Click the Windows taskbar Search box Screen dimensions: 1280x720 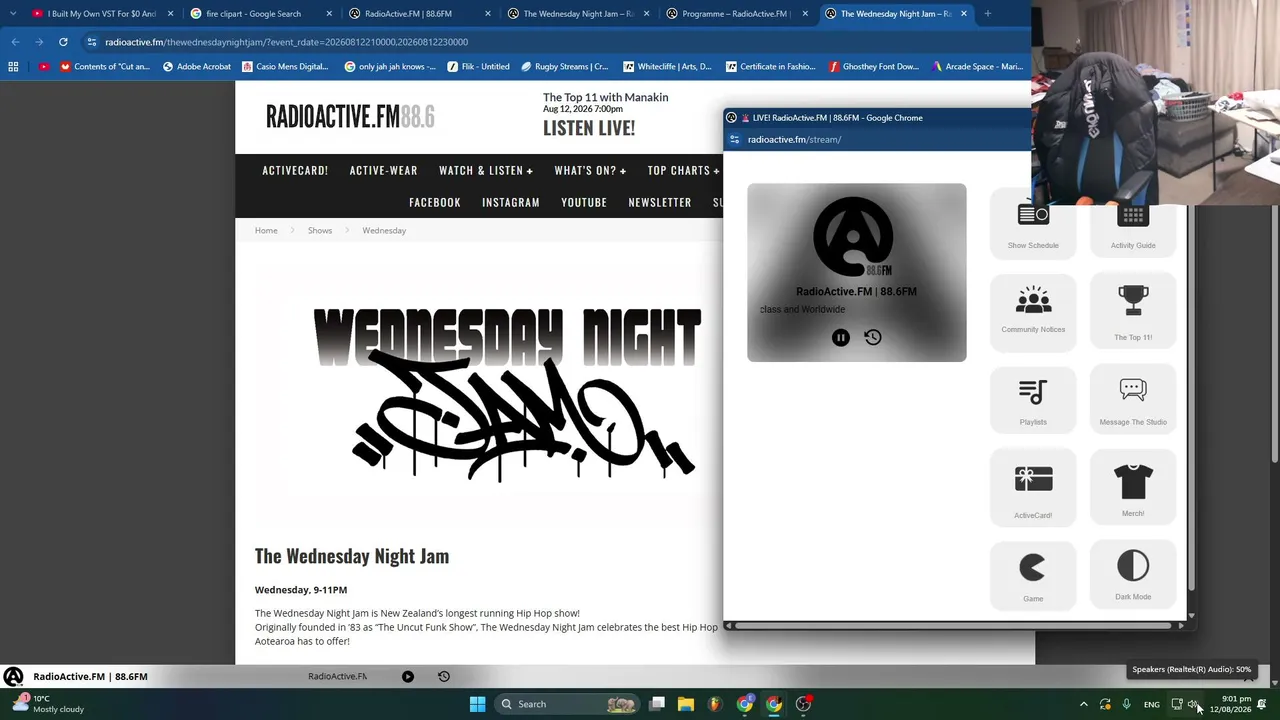tap(567, 704)
